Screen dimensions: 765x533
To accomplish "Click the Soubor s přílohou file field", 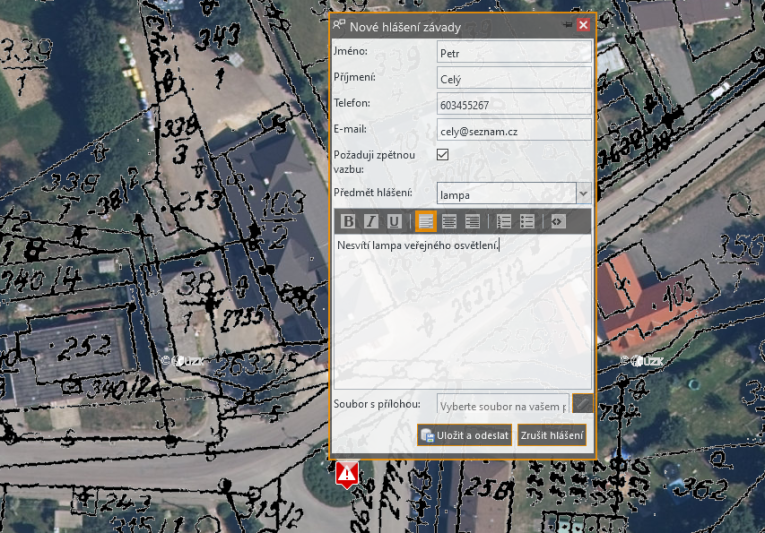I will tap(503, 405).
